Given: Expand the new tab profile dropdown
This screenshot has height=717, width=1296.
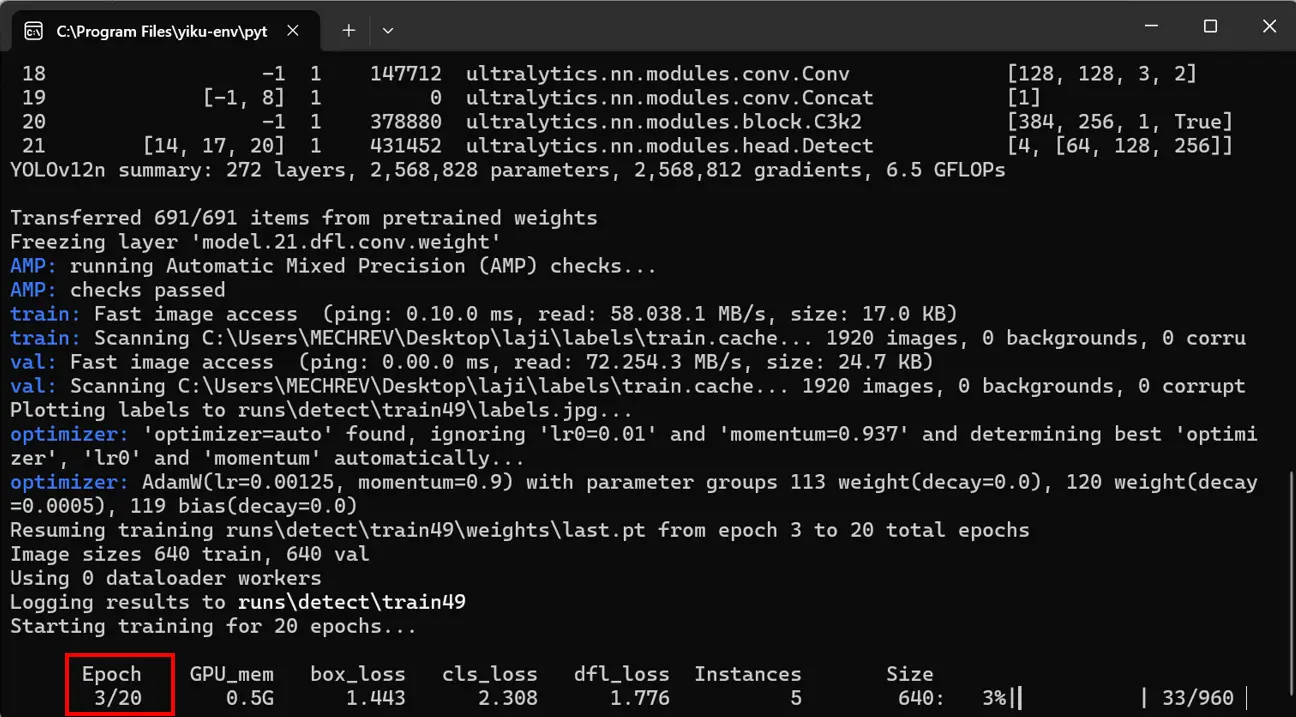Looking at the screenshot, I should (388, 31).
